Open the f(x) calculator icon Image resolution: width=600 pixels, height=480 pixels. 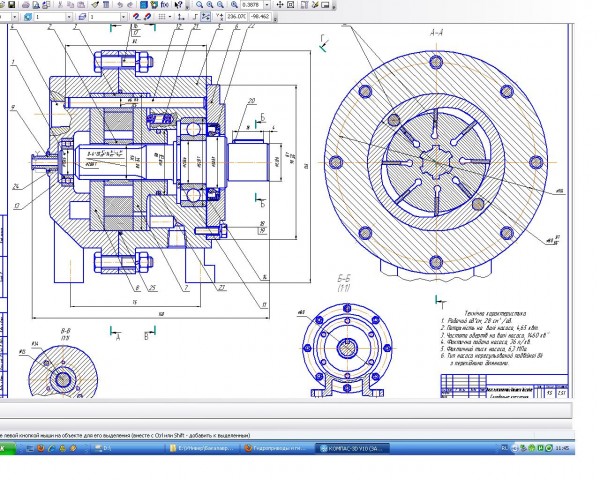point(165,5)
